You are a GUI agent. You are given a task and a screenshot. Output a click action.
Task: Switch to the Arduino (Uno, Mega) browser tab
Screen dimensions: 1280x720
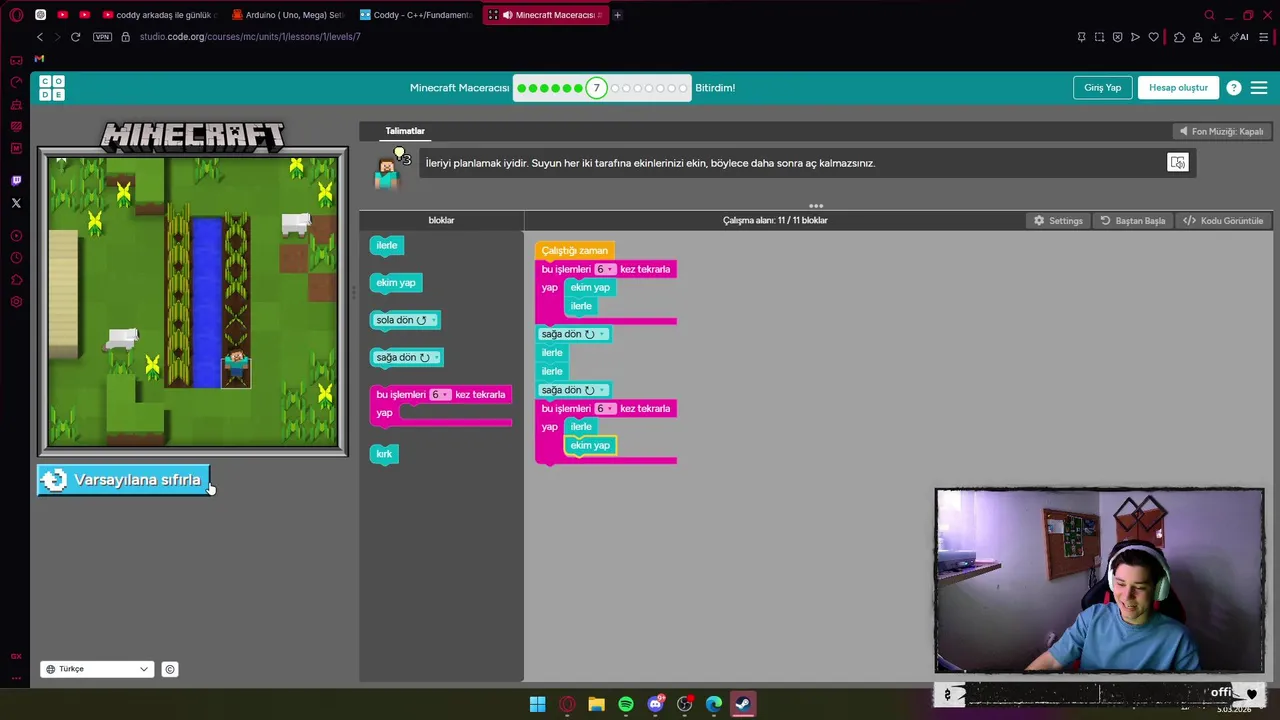coord(288,15)
